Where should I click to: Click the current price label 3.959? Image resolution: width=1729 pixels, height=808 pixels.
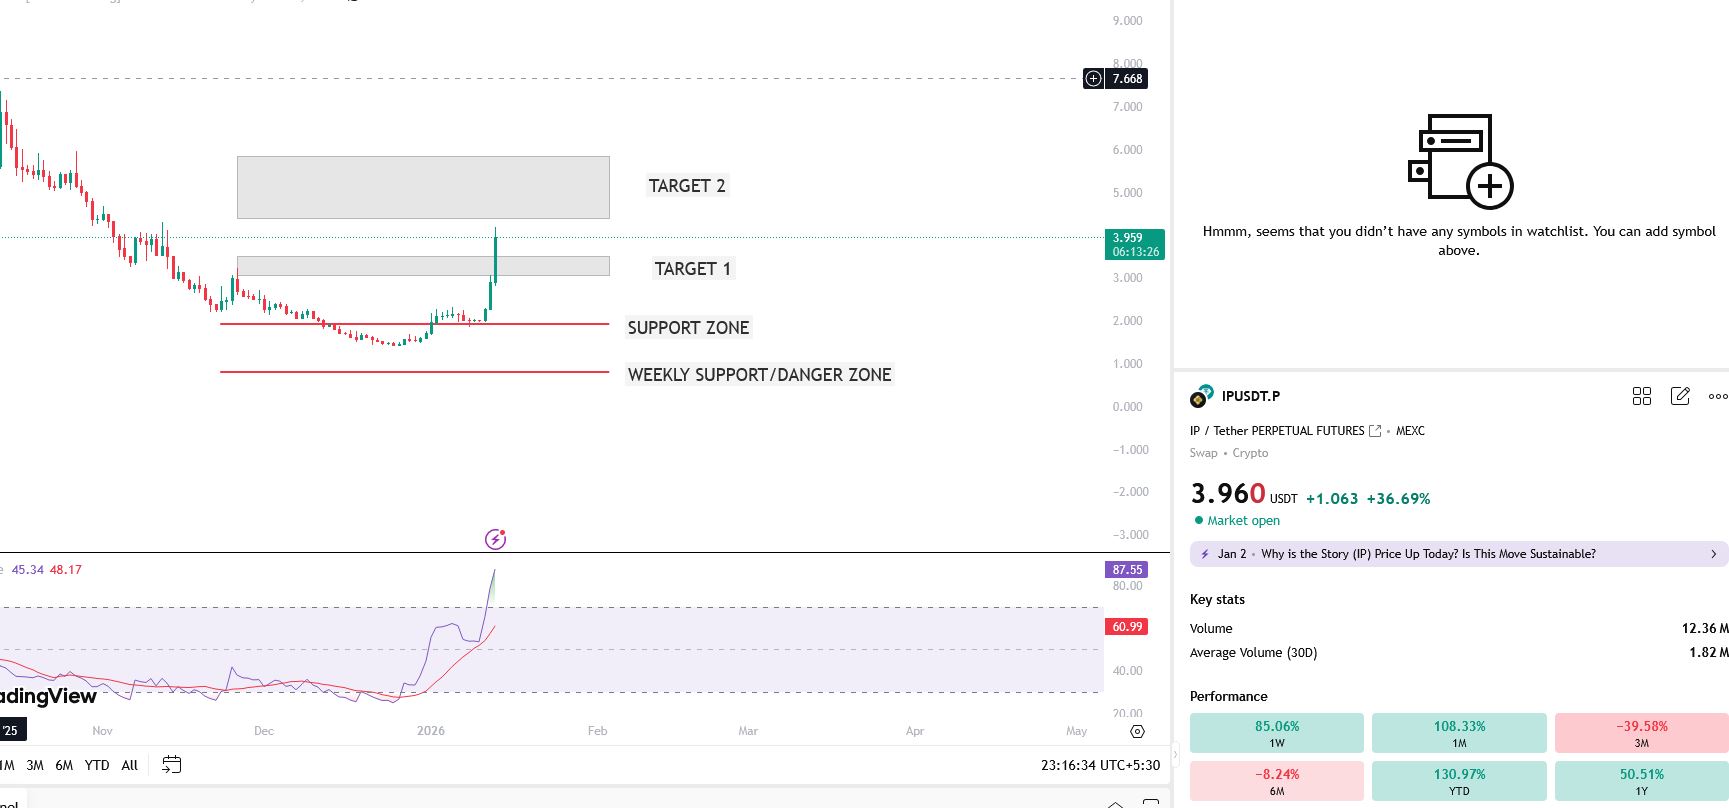coord(1134,244)
